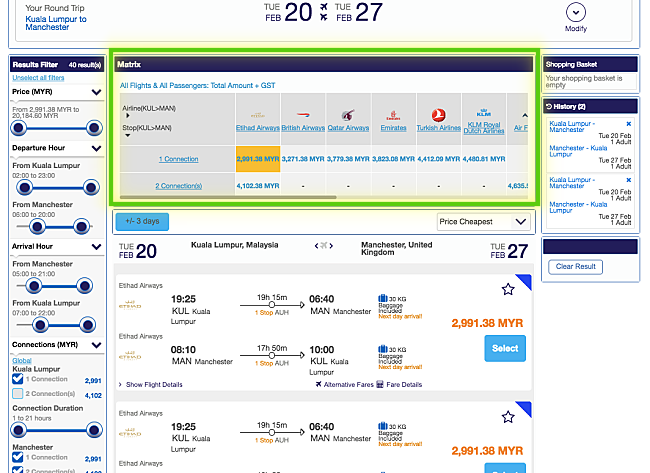
Task: Toggle Manchester 1 Connection checkbox
Action: 17,457
